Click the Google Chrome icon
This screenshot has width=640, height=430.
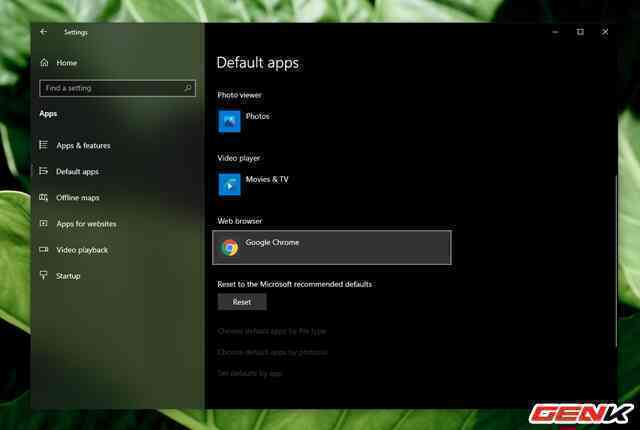[229, 248]
